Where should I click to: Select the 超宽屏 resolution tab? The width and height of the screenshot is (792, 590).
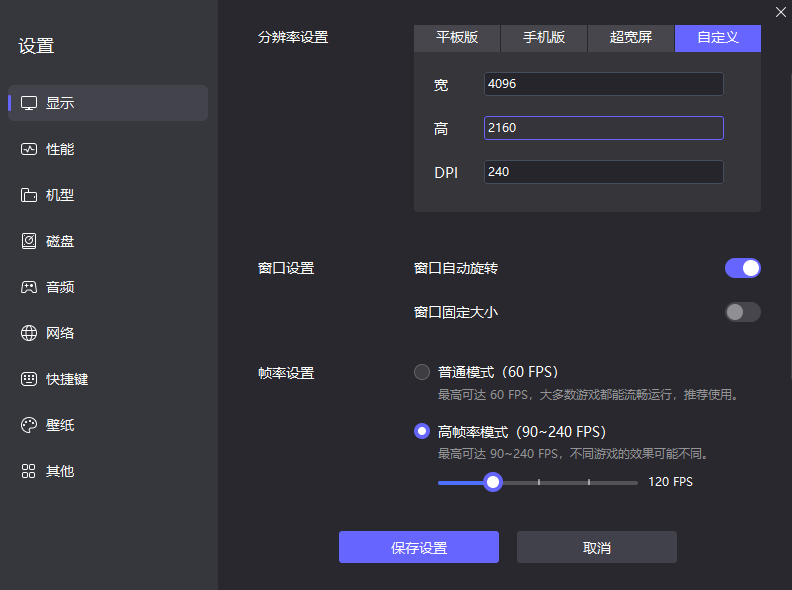coord(631,38)
